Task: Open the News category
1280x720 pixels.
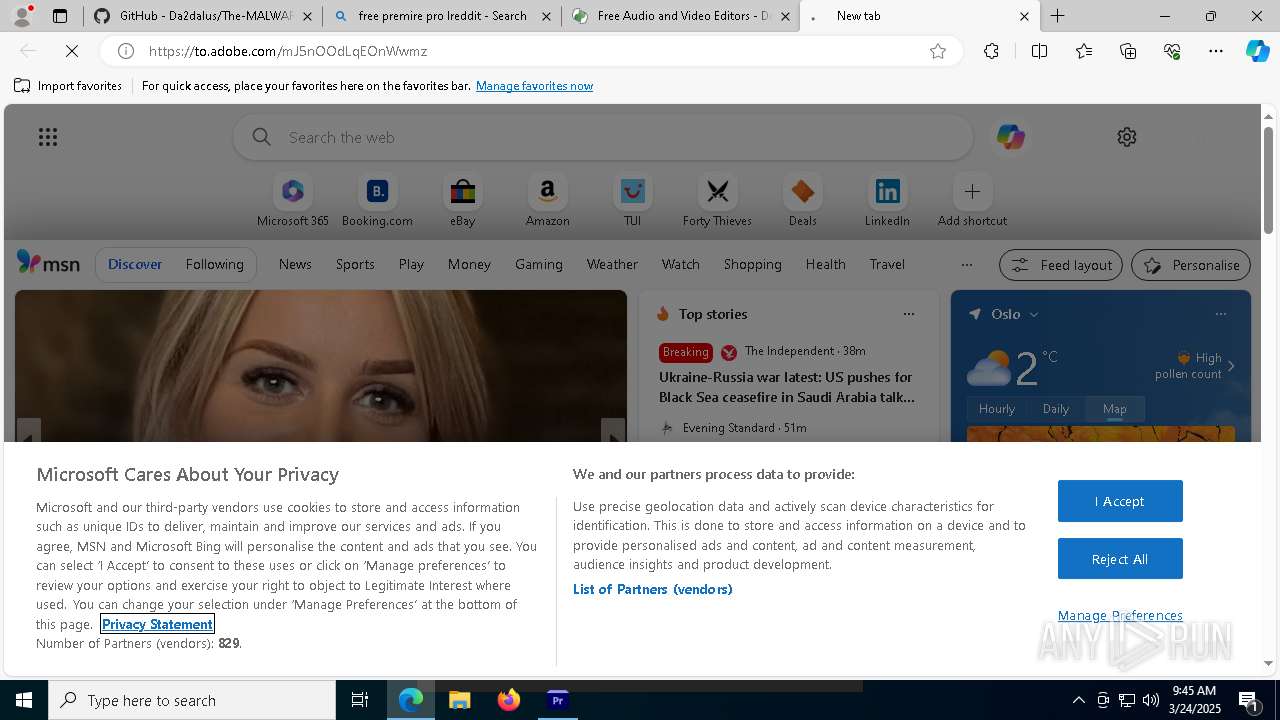Action: click(295, 264)
